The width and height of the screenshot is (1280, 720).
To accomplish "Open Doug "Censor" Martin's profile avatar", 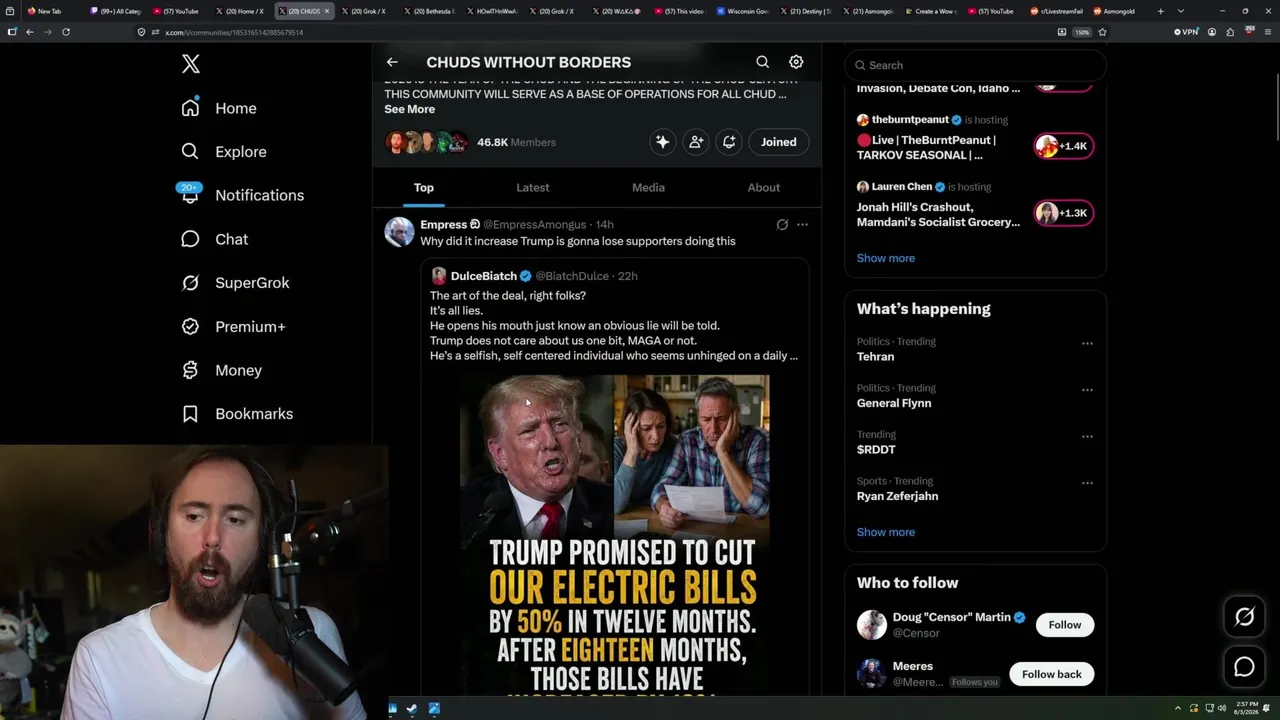I will pyautogui.click(x=872, y=625).
